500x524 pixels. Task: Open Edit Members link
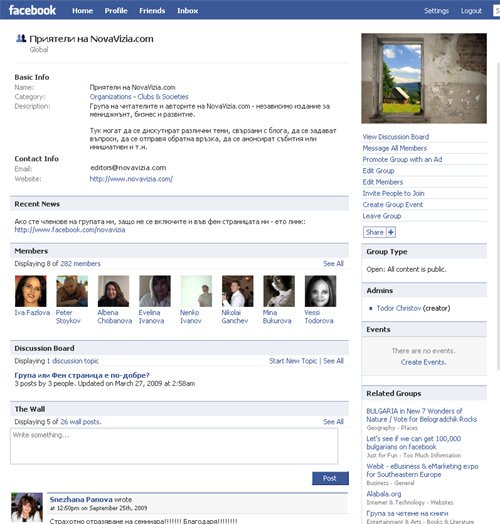(383, 182)
